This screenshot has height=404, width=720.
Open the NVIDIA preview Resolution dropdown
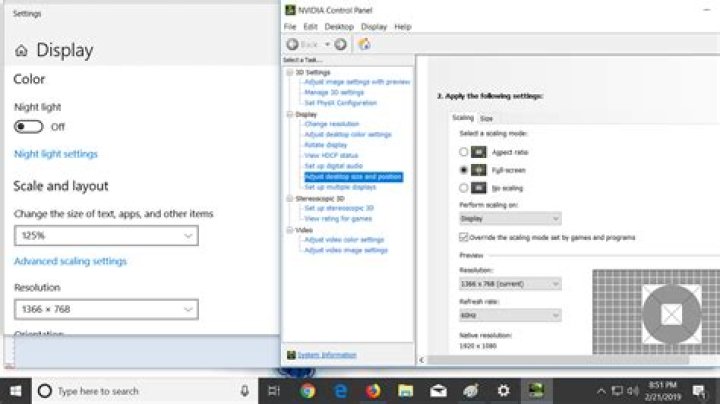click(x=510, y=284)
